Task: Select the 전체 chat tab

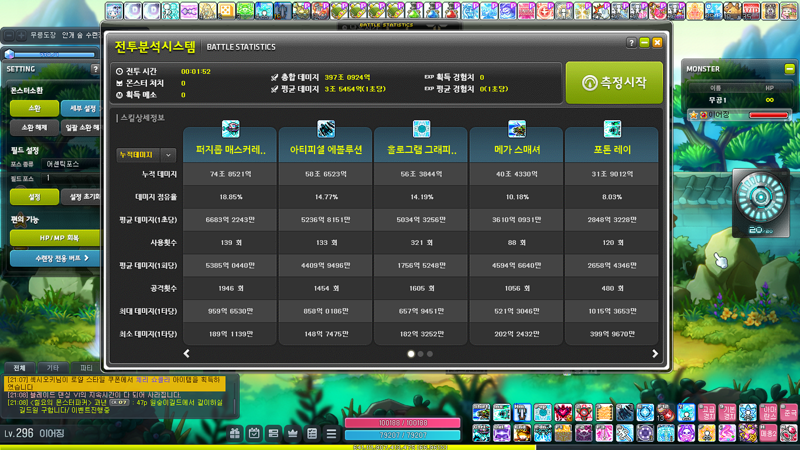Action: click(x=19, y=367)
